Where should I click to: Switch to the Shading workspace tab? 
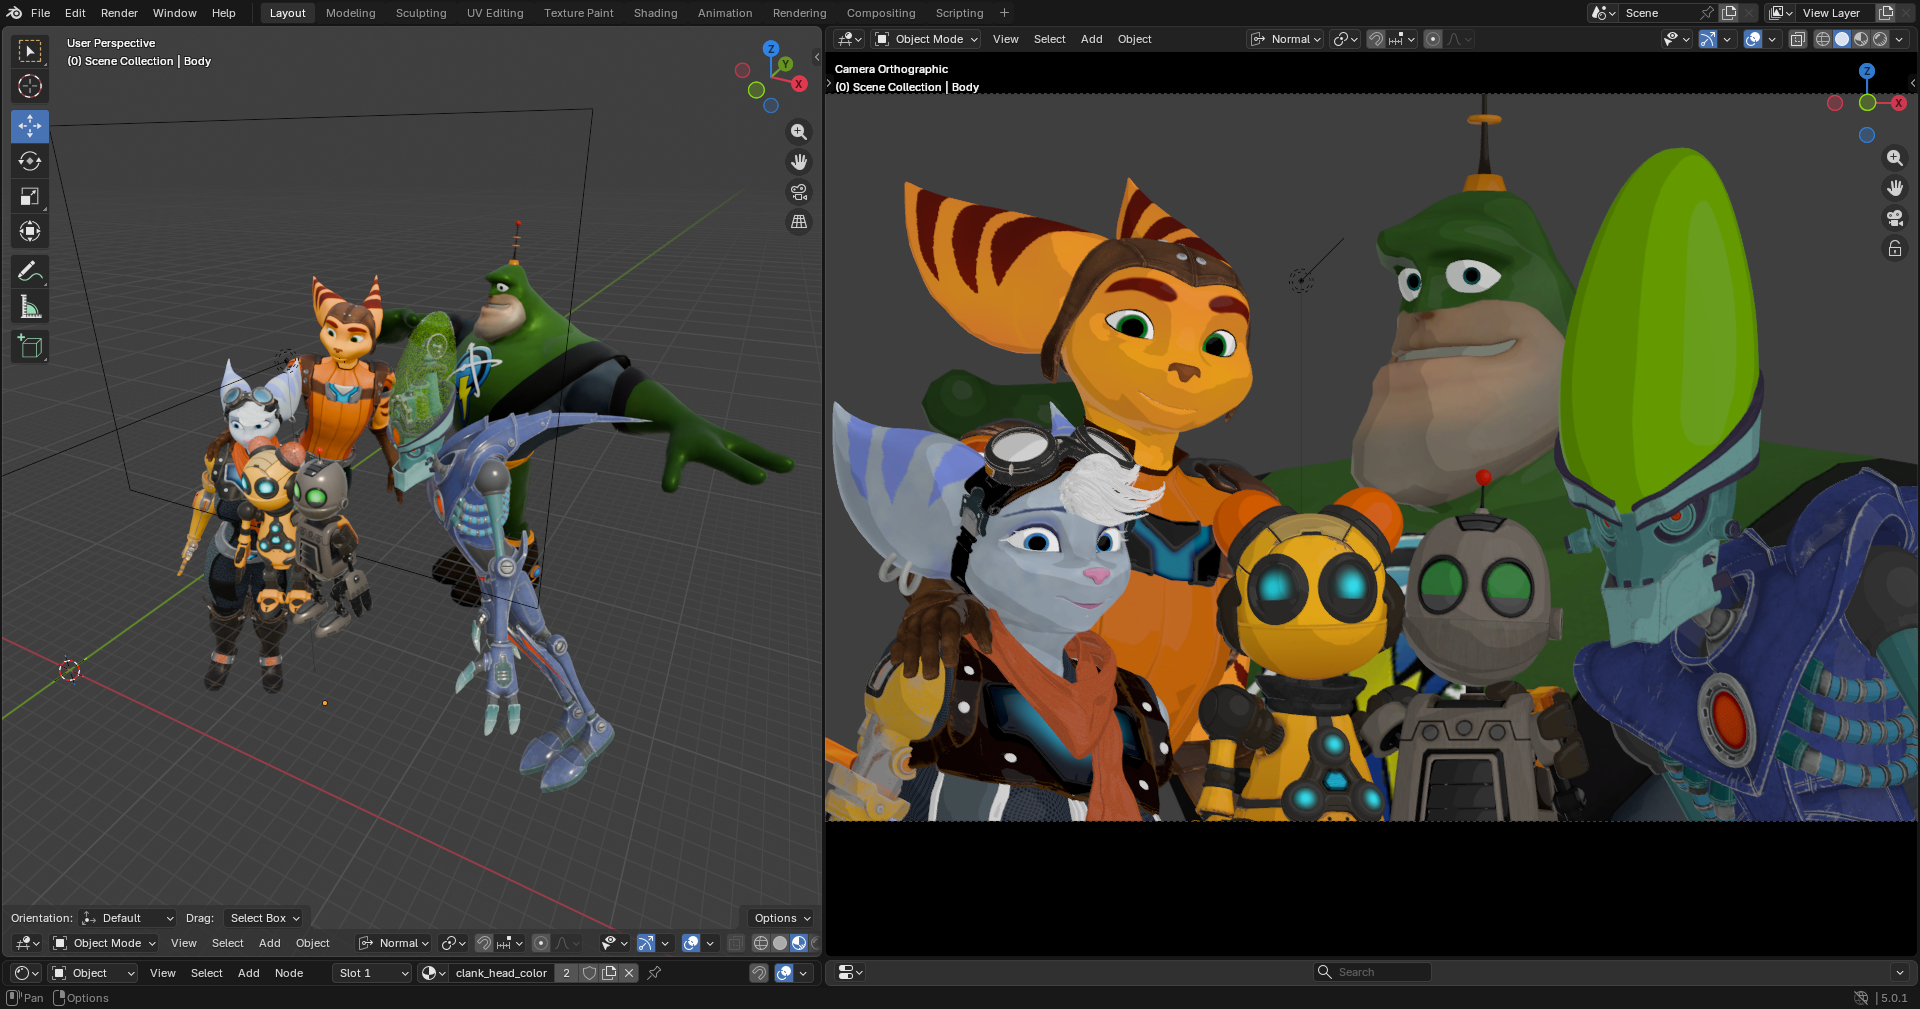(655, 13)
